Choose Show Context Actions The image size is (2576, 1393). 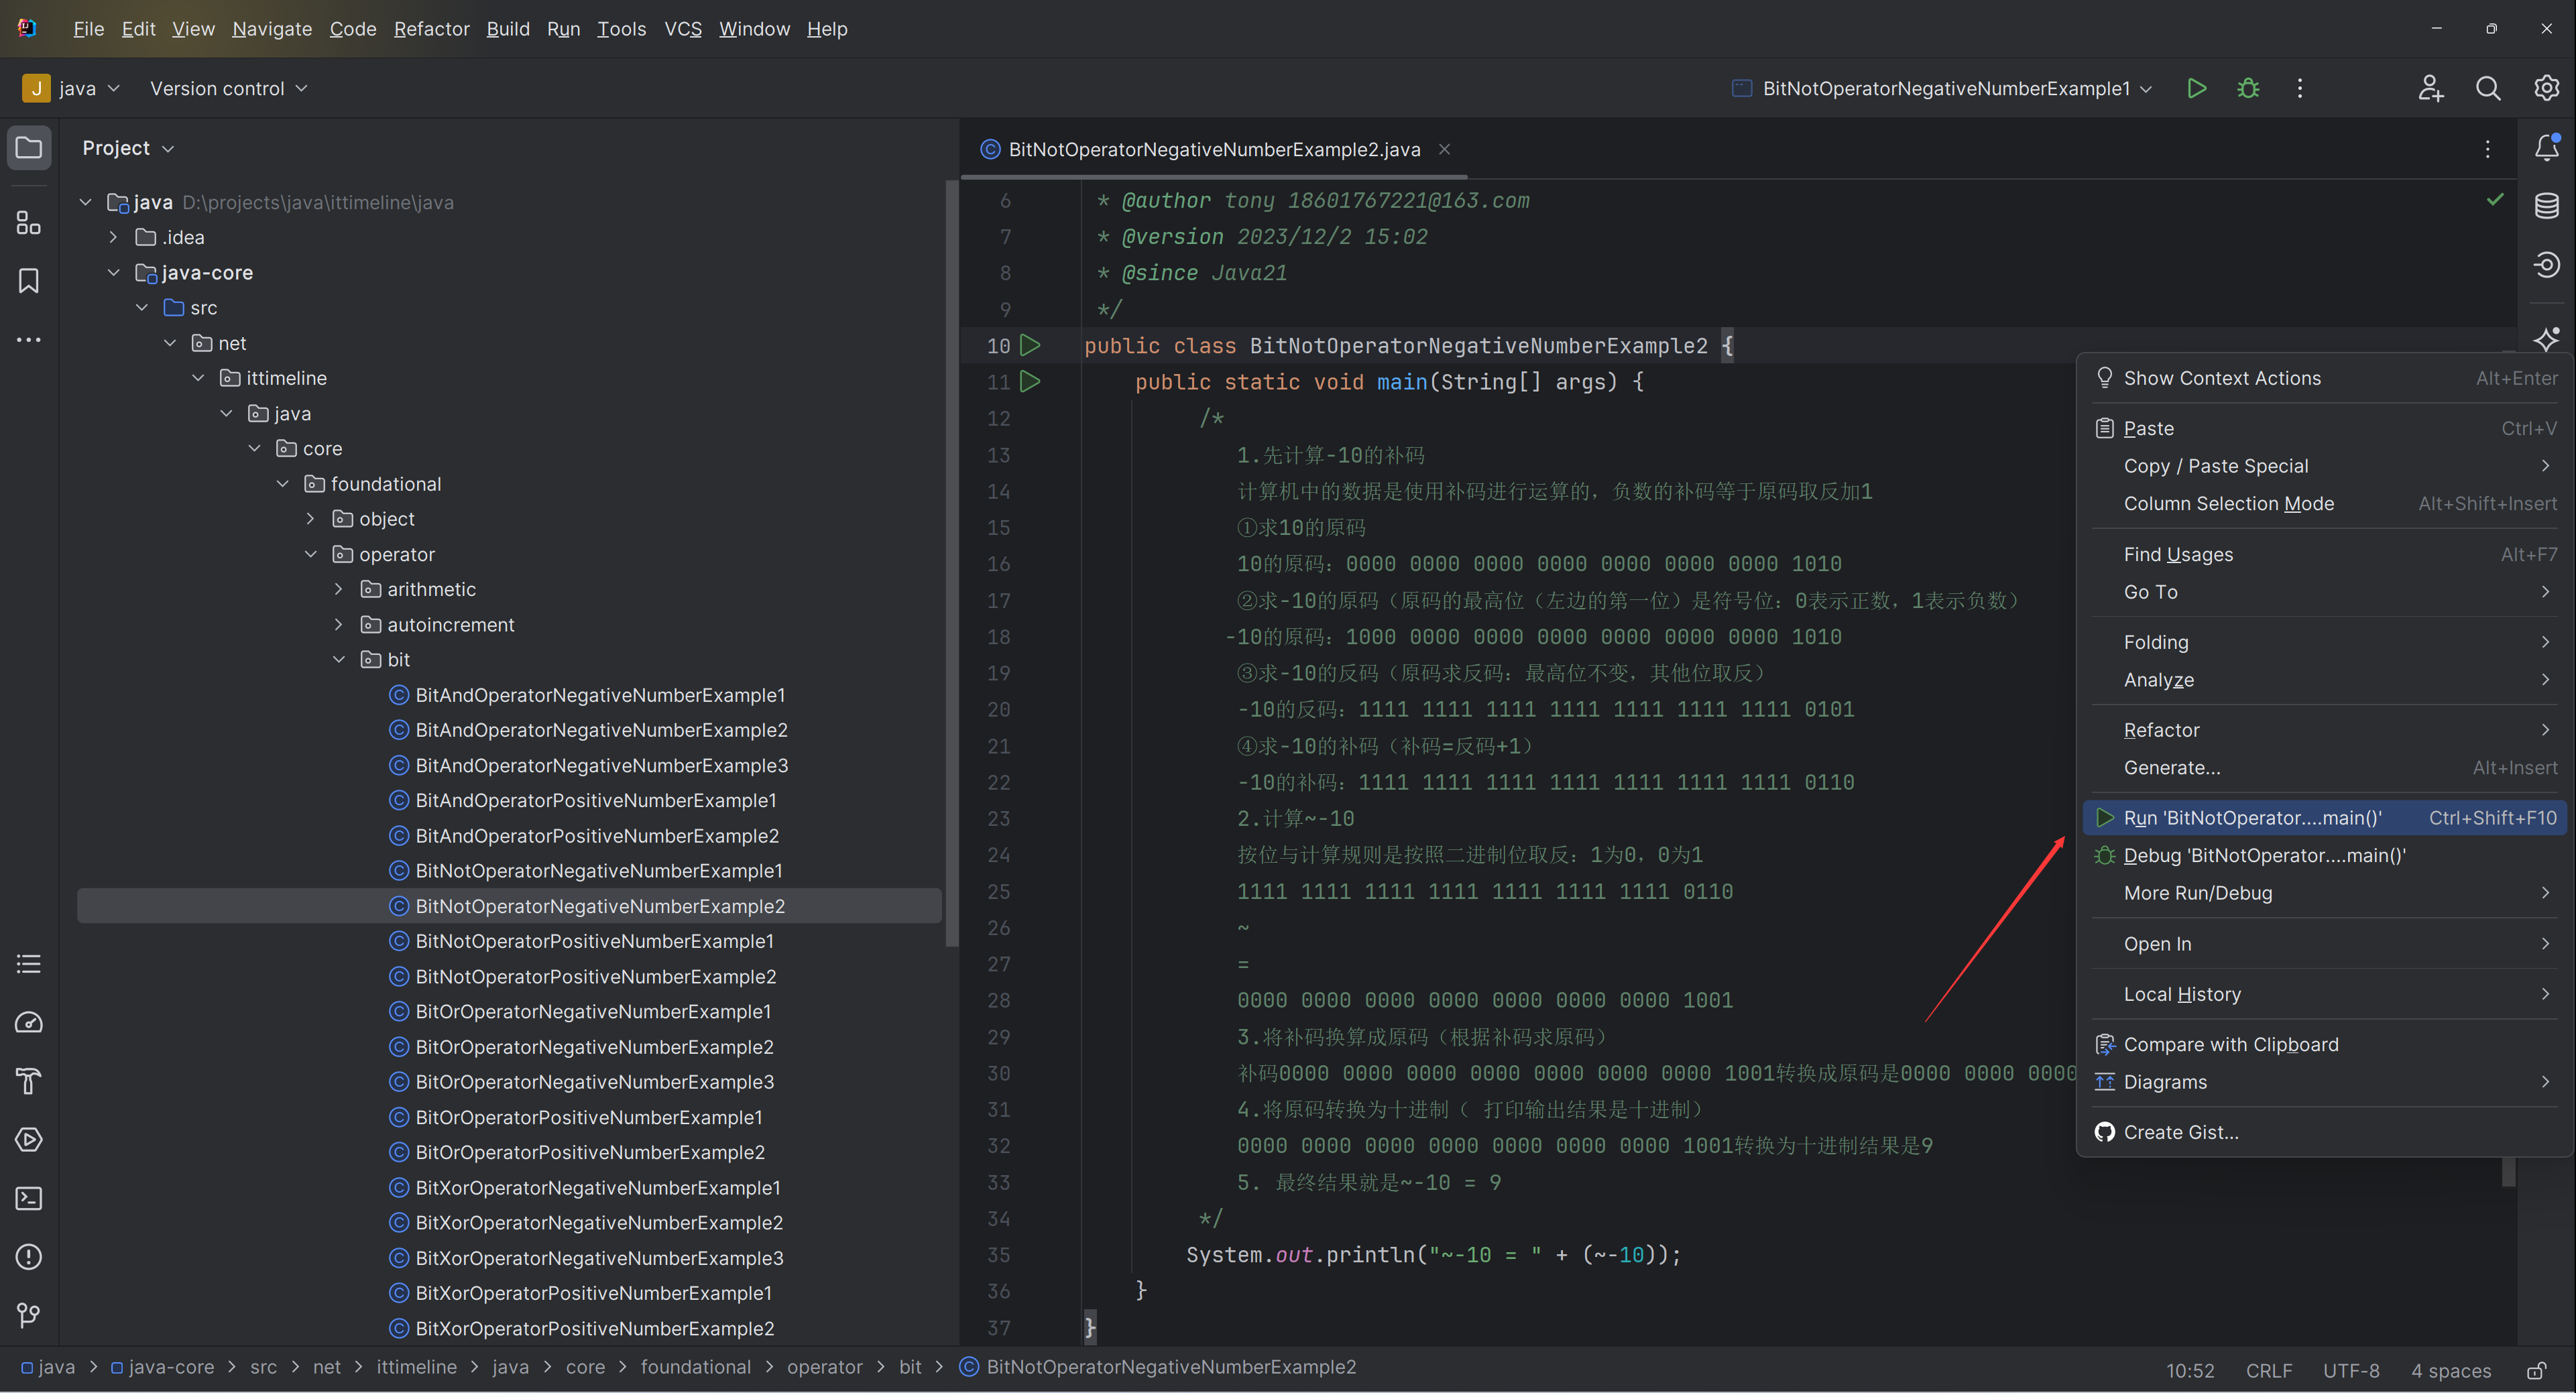click(x=2325, y=378)
